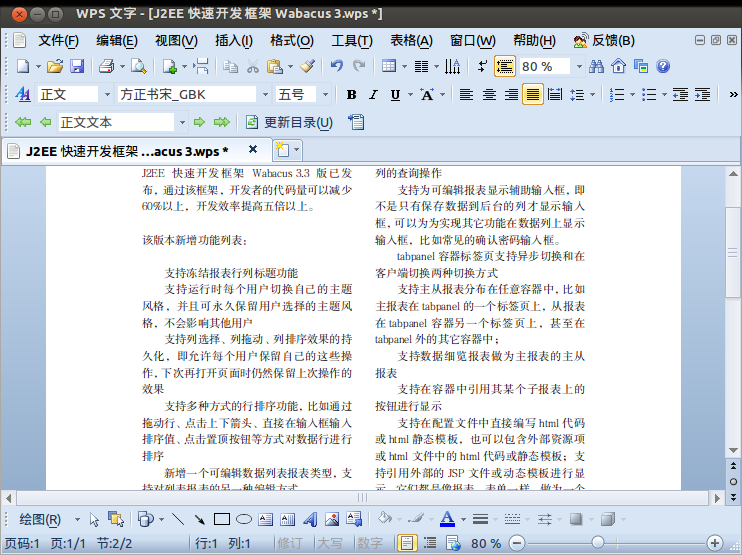Screen dimensions: 742x555
Task: Apply blue font color A swatch
Action: (x=447, y=520)
